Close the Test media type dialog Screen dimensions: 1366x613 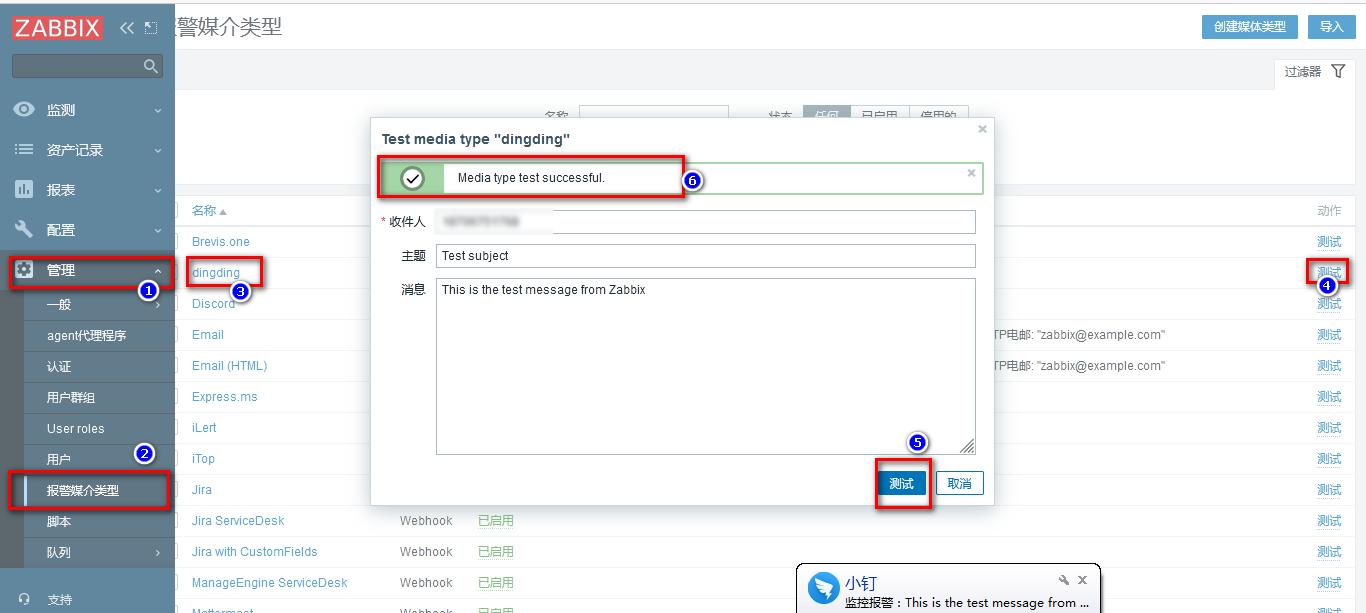coord(982,129)
